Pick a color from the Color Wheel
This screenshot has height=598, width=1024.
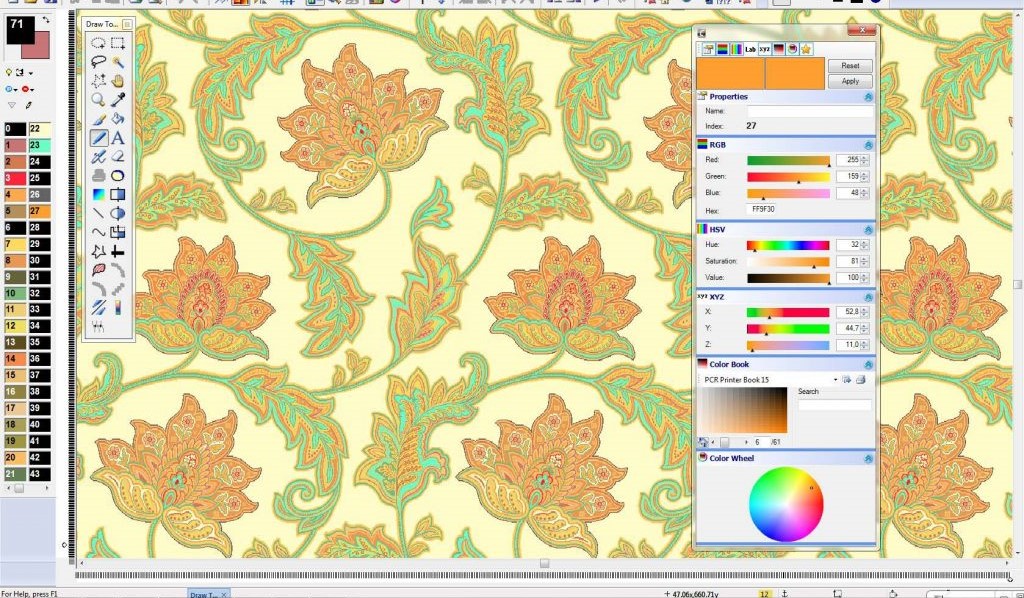coord(785,505)
